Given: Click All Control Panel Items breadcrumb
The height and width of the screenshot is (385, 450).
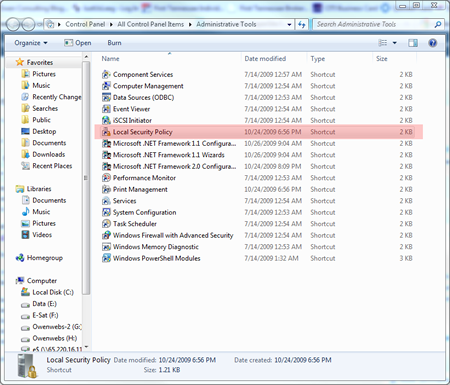Looking at the screenshot, I should click(x=150, y=24).
